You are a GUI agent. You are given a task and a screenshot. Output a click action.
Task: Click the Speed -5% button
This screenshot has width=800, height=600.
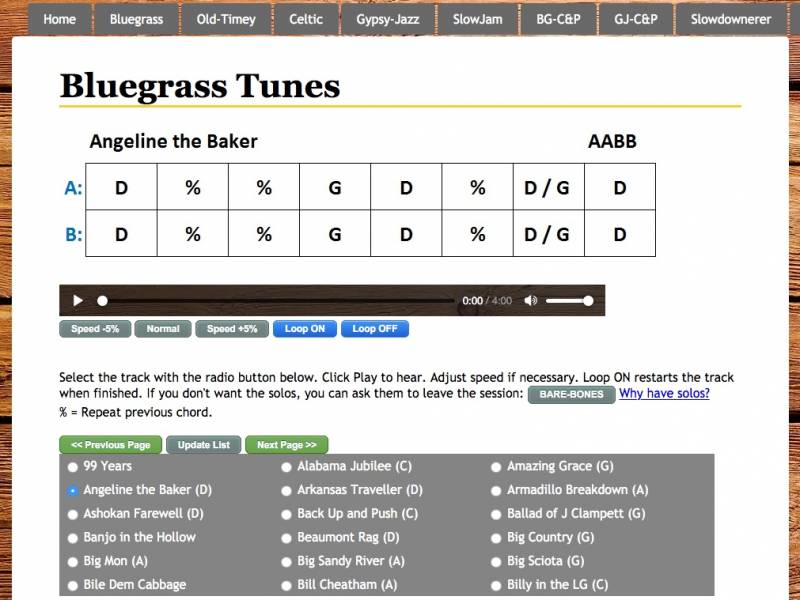pyautogui.click(x=95, y=329)
